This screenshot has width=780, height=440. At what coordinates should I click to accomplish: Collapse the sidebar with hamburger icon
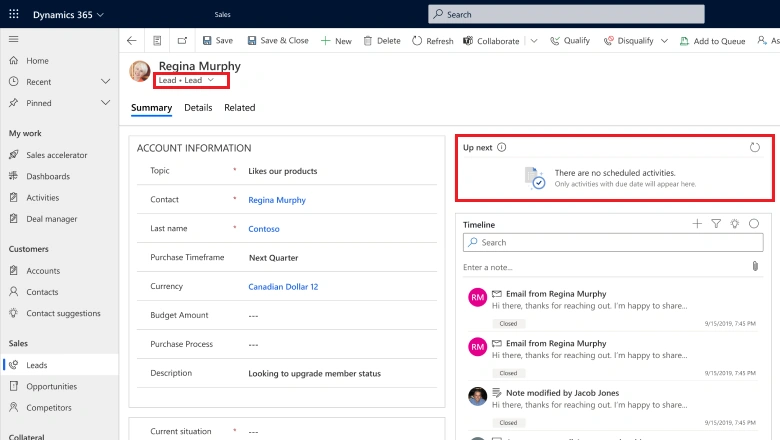13,39
